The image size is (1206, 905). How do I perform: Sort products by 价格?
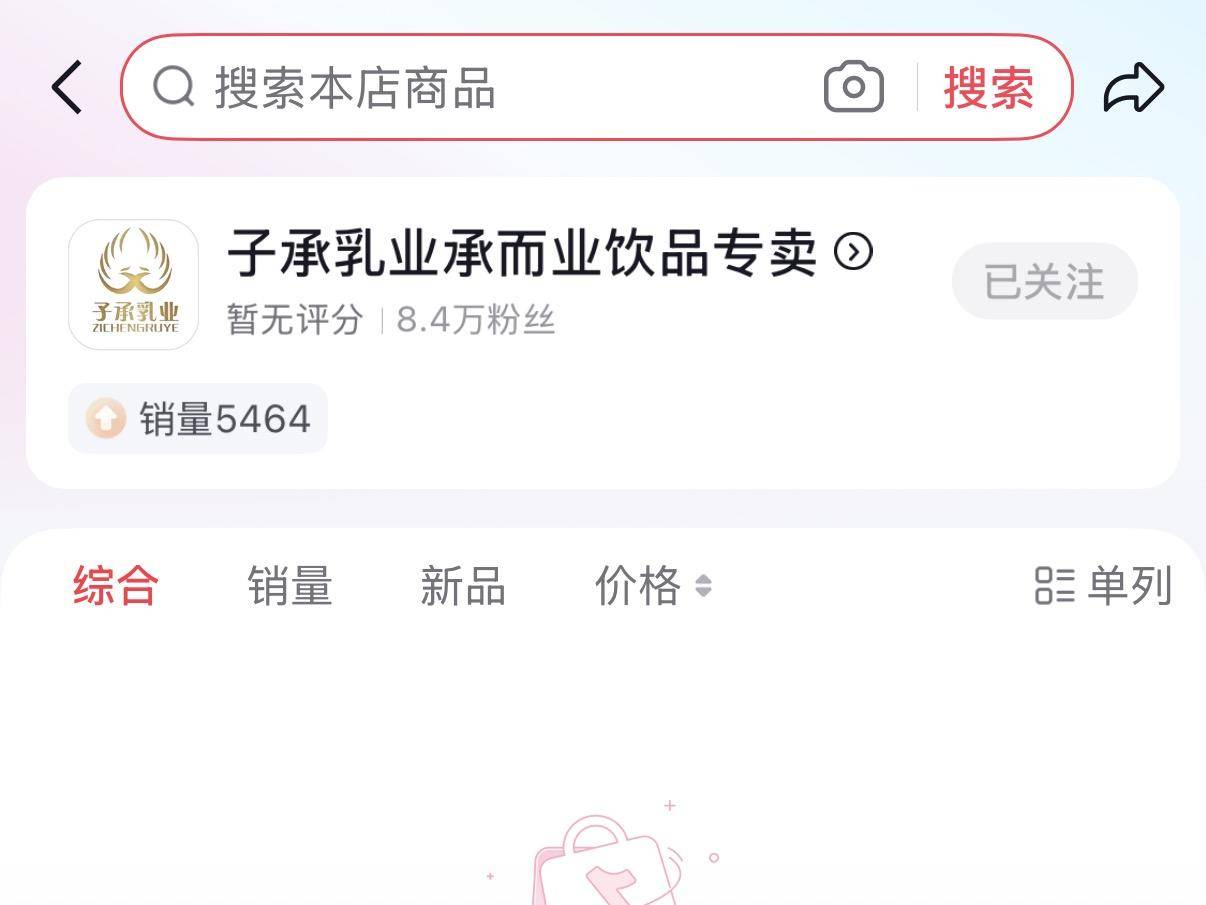[x=638, y=585]
